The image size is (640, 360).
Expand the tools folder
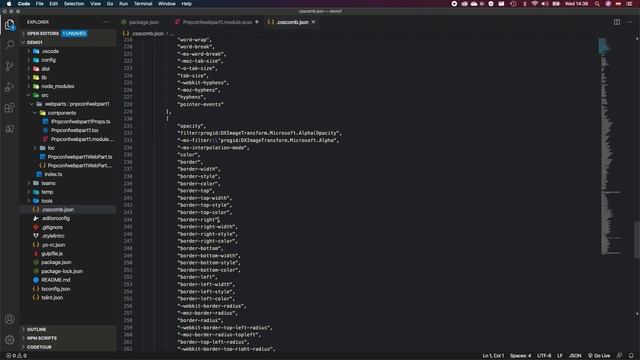pos(47,201)
